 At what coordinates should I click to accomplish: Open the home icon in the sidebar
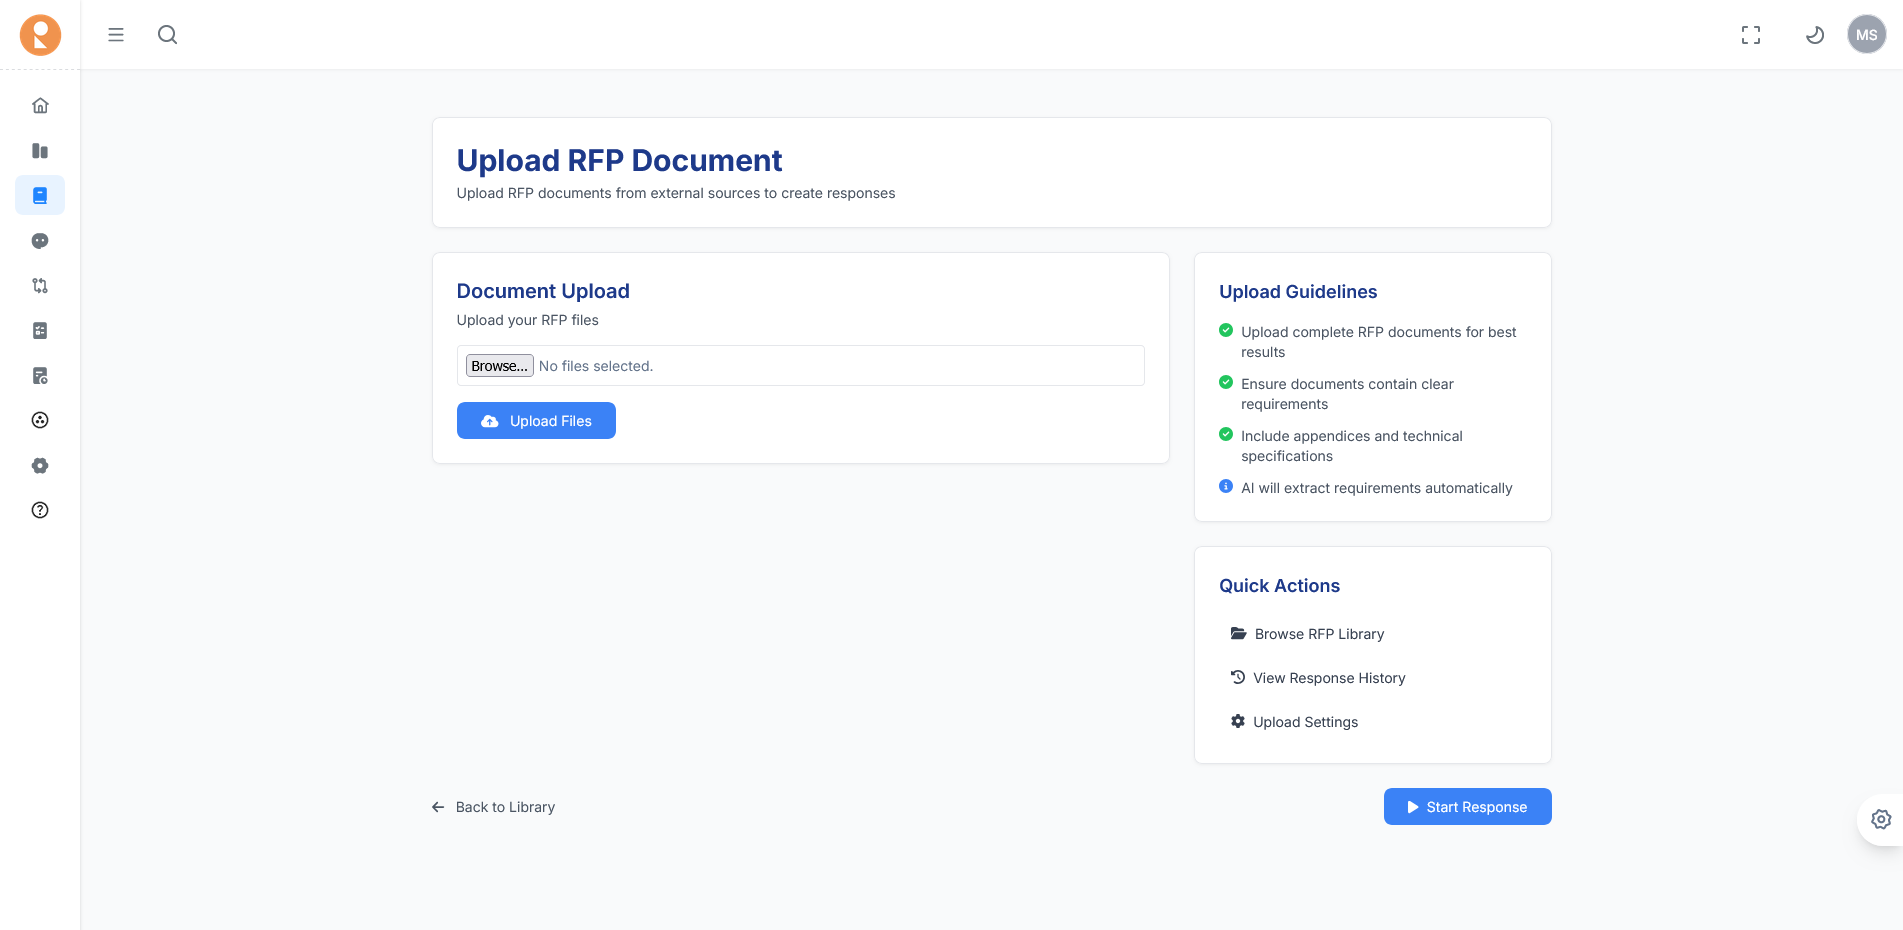point(40,105)
